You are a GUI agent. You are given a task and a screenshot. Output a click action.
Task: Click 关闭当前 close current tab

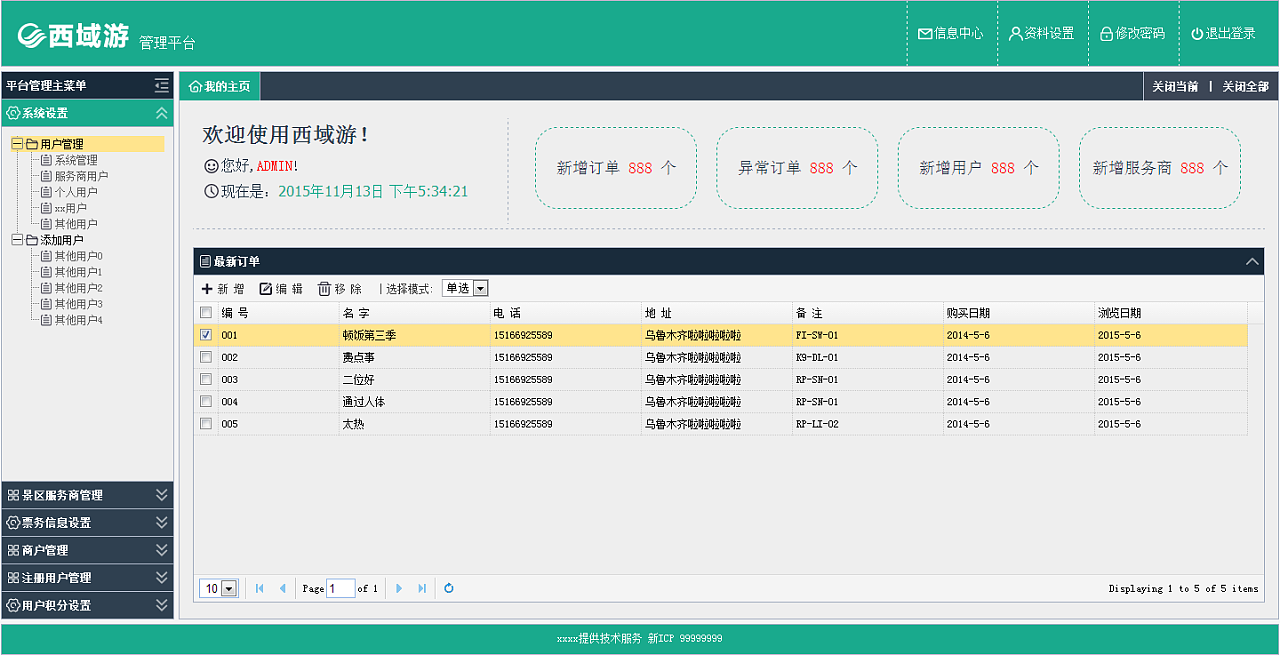1175,86
